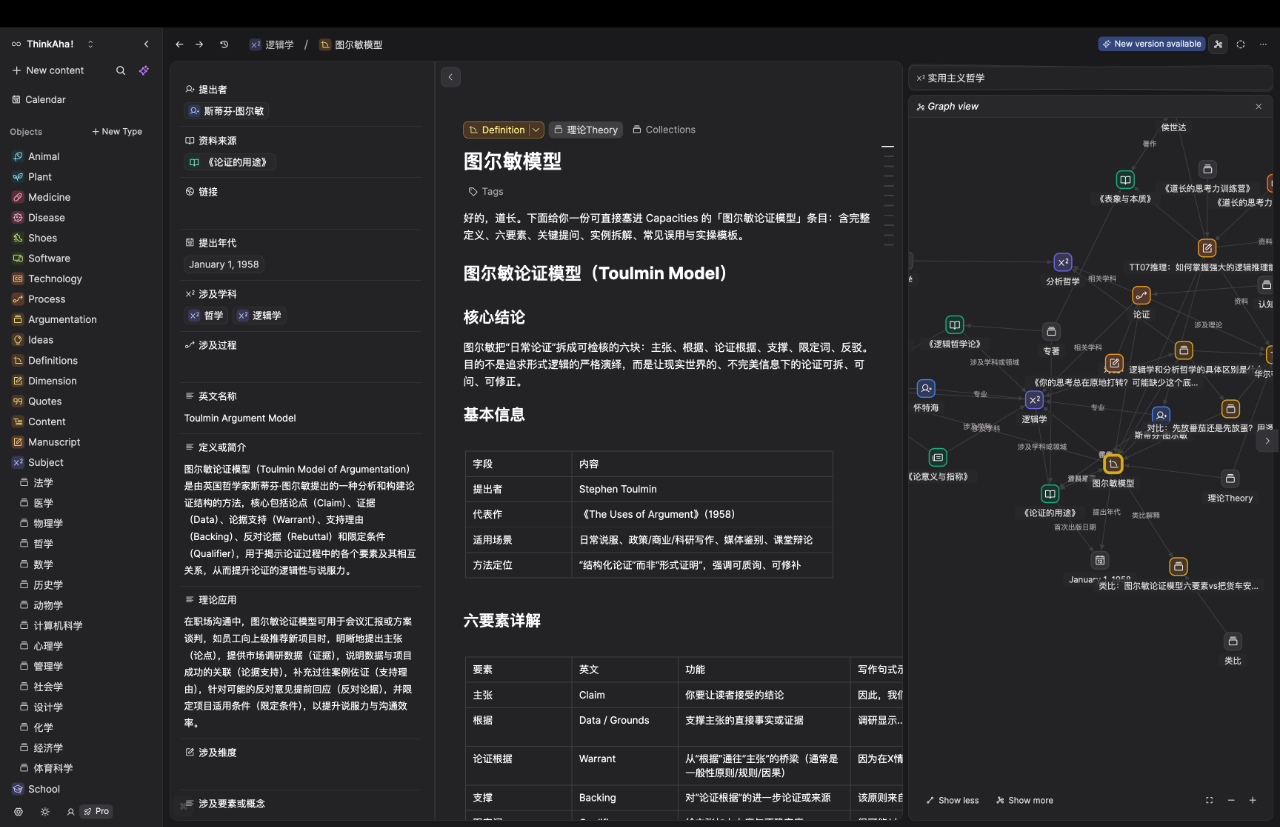Select the 理论Theory tag tab
Screen dimensions: 1280x827
585,129
